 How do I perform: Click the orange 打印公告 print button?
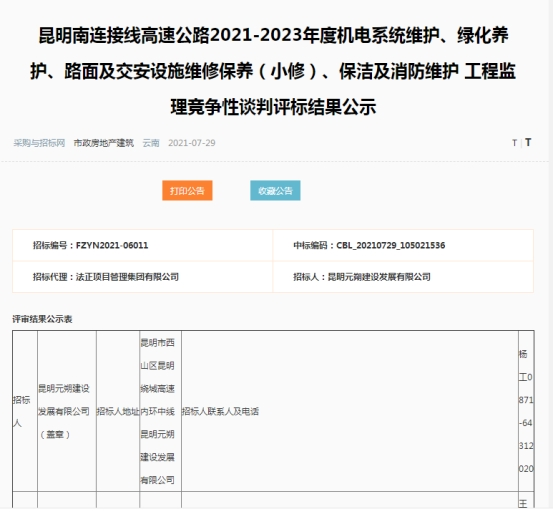click(187, 190)
